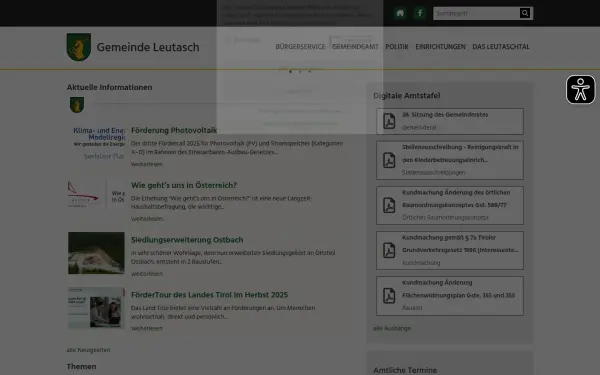
Task: Click weiterlesen under Förderung Photovoltaik
Action: coord(147,164)
